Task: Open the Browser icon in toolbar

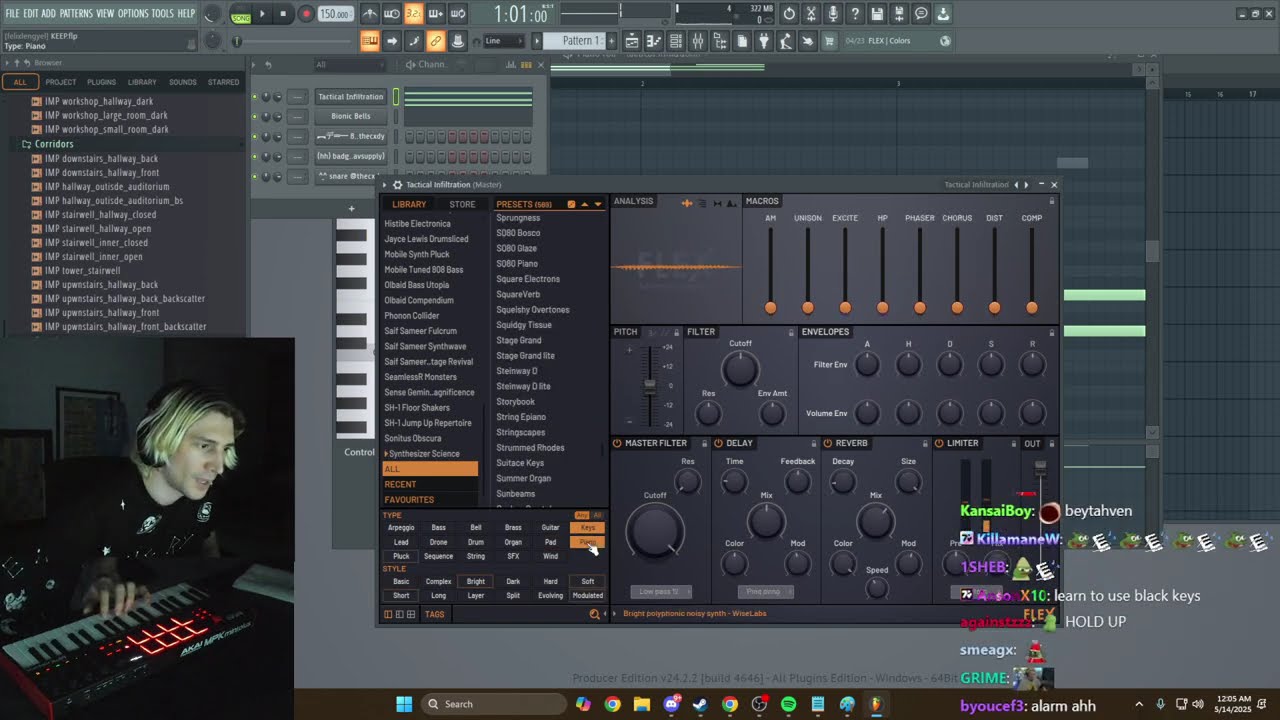Action: tap(720, 41)
